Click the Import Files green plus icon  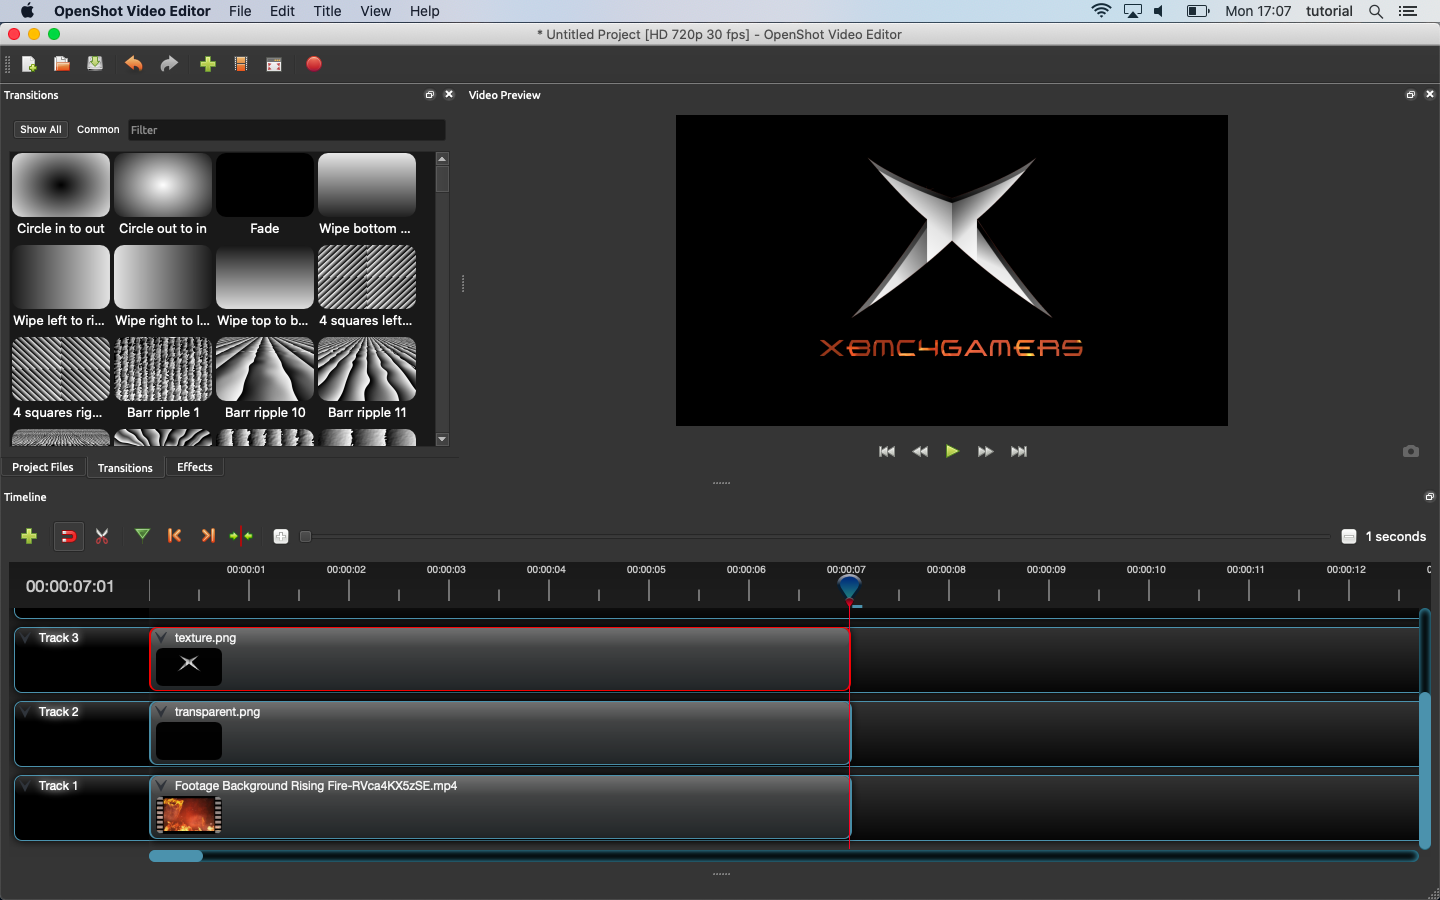(x=208, y=64)
